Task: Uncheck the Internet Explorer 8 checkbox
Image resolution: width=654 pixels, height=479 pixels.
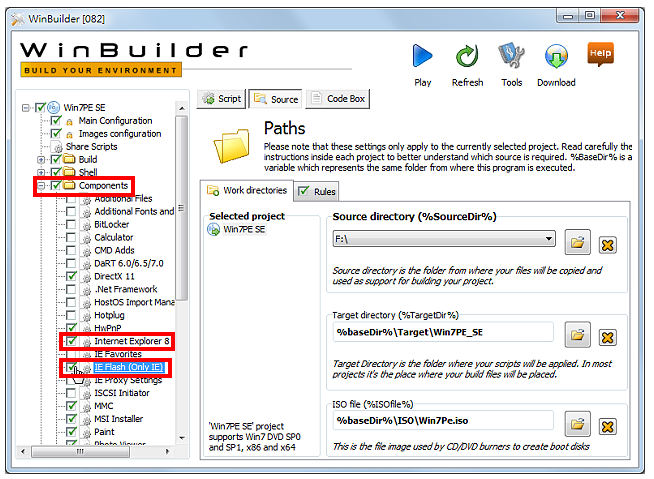Action: 72,341
